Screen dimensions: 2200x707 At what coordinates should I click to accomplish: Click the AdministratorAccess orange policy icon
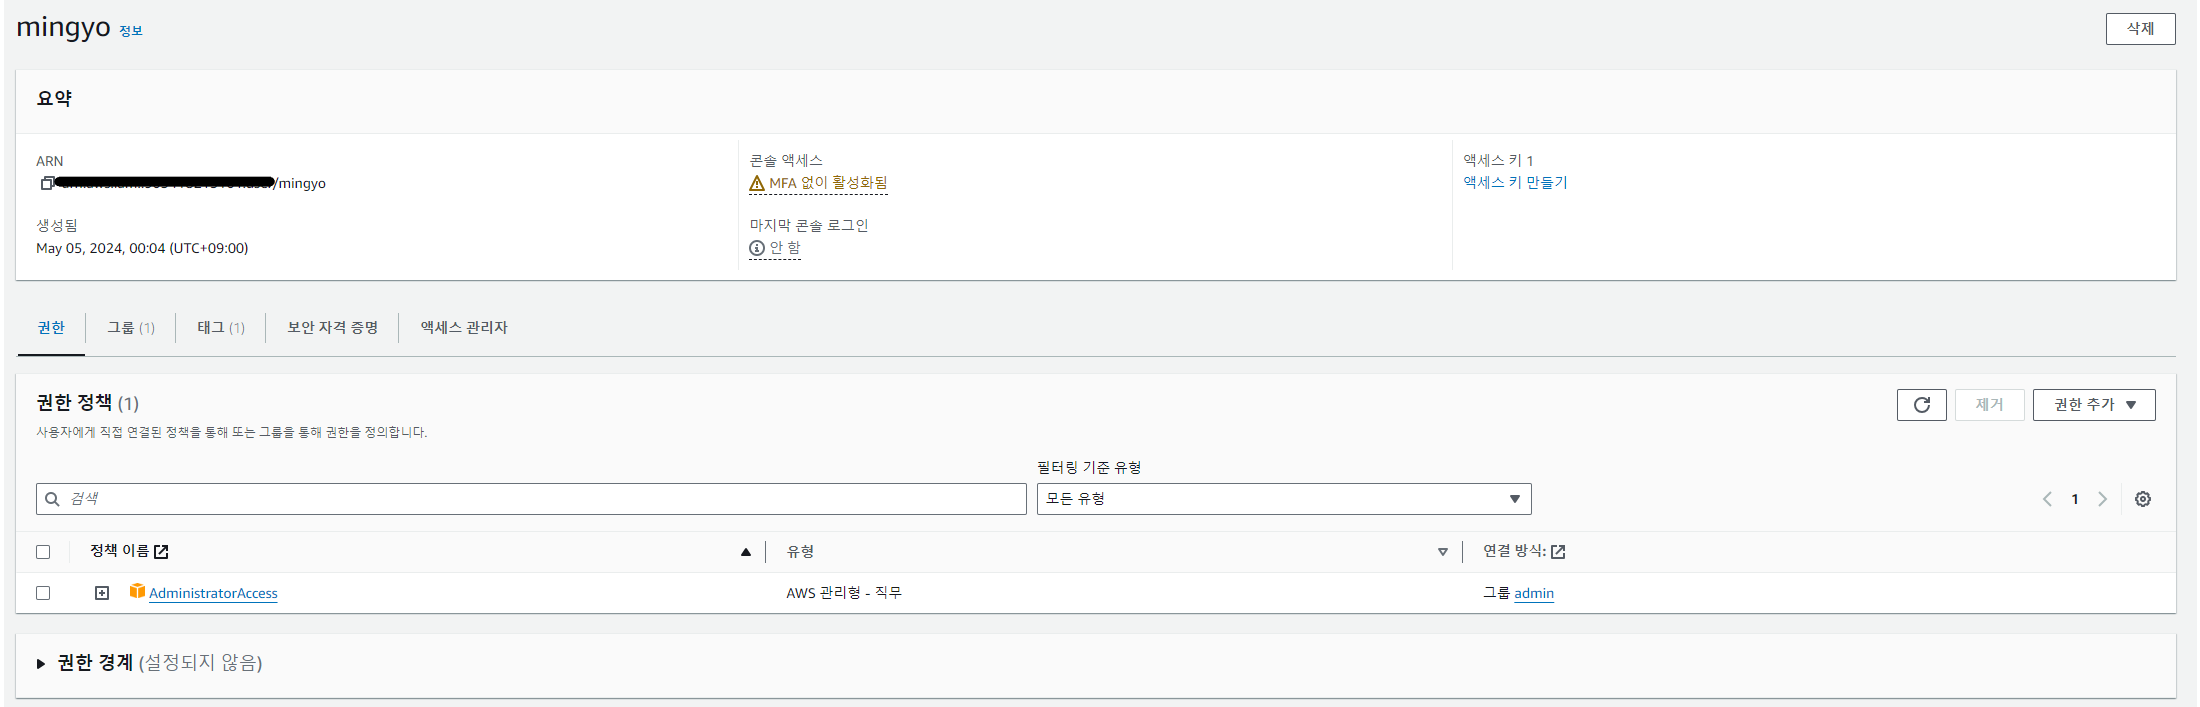[x=137, y=592]
